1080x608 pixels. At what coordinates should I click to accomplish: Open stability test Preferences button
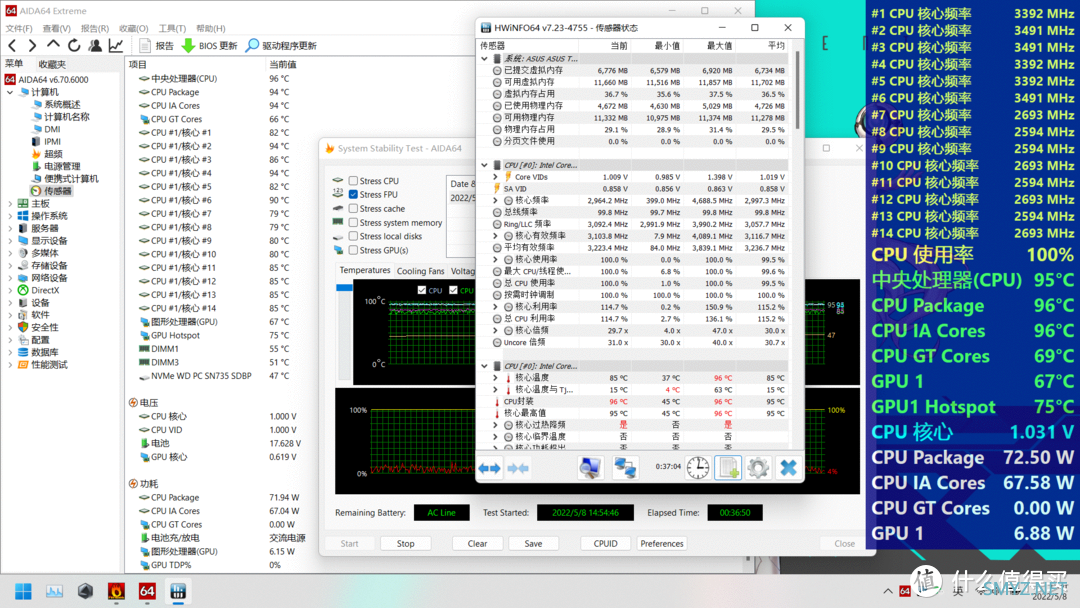click(x=662, y=544)
